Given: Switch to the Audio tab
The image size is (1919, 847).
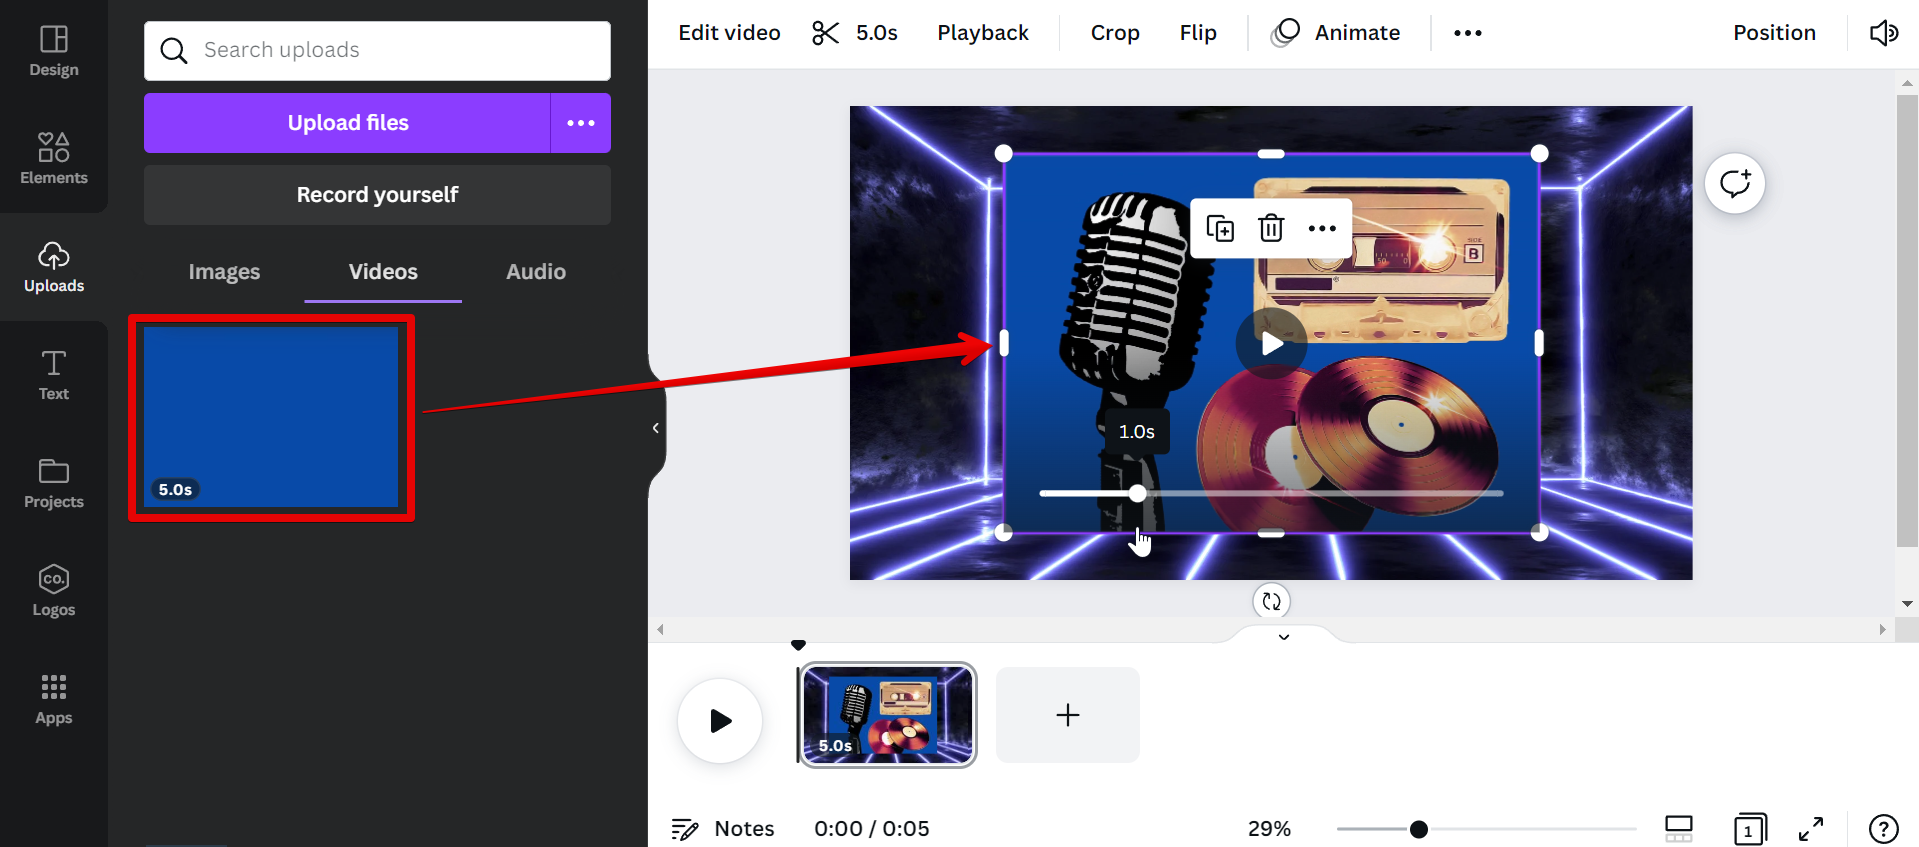Looking at the screenshot, I should coord(535,272).
